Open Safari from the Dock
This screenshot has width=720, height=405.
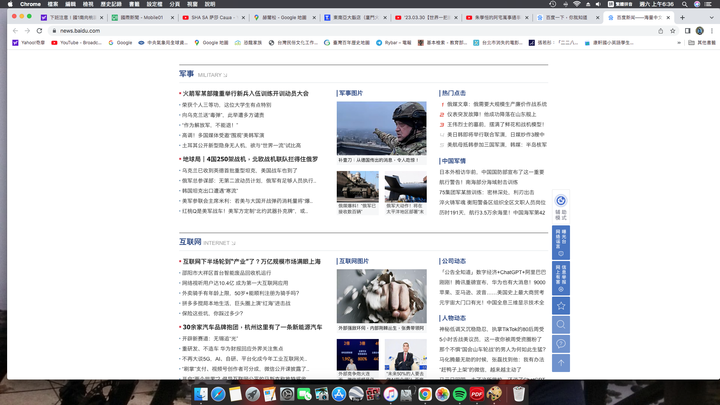click(218, 394)
